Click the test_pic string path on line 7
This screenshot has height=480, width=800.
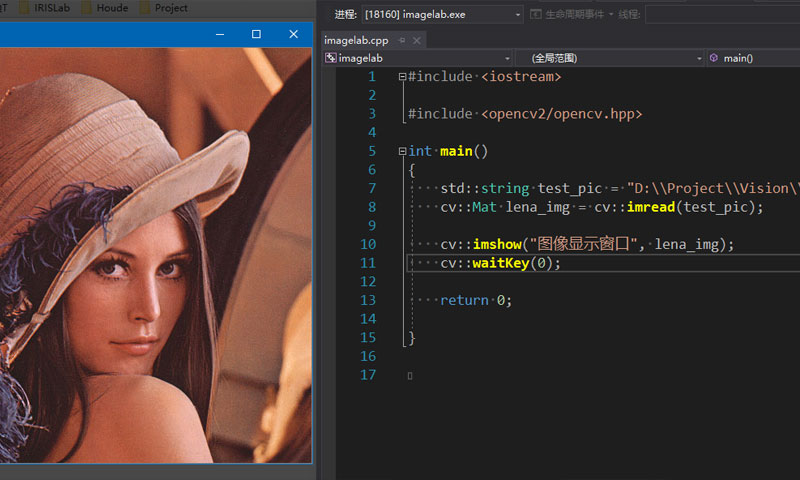[713, 188]
